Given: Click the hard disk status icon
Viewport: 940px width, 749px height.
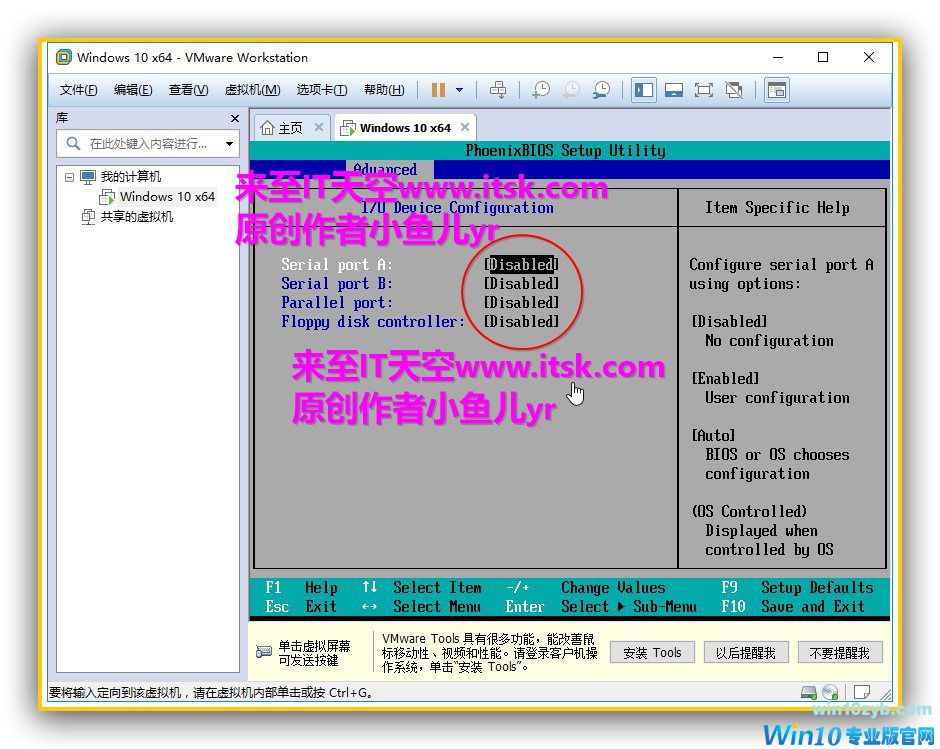Looking at the screenshot, I should pyautogui.click(x=809, y=692).
